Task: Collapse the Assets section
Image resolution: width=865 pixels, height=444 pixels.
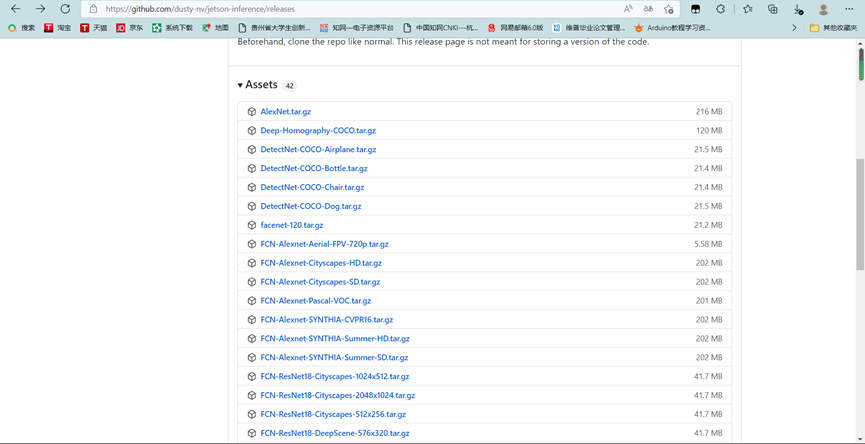Action: [258, 85]
